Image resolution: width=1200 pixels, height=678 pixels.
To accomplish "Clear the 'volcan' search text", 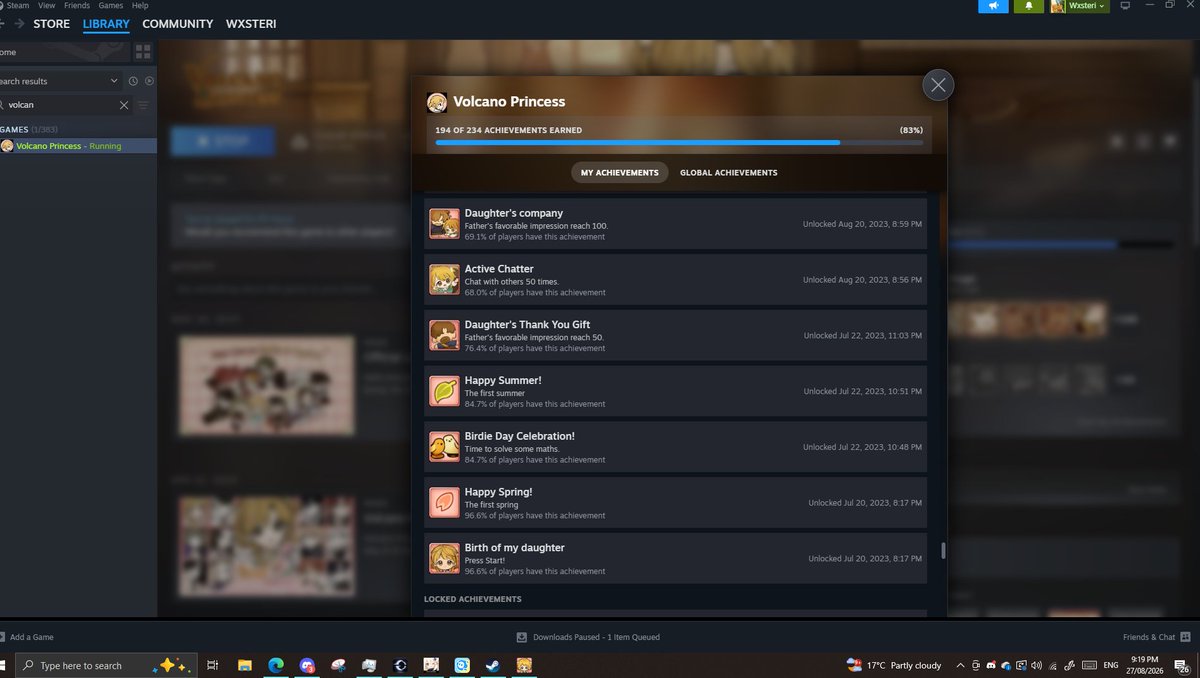I will (x=124, y=105).
